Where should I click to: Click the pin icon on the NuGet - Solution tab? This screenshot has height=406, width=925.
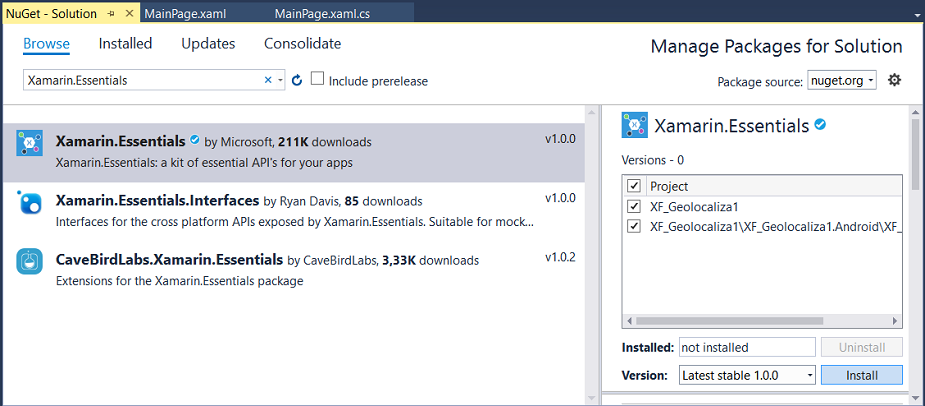pos(111,14)
